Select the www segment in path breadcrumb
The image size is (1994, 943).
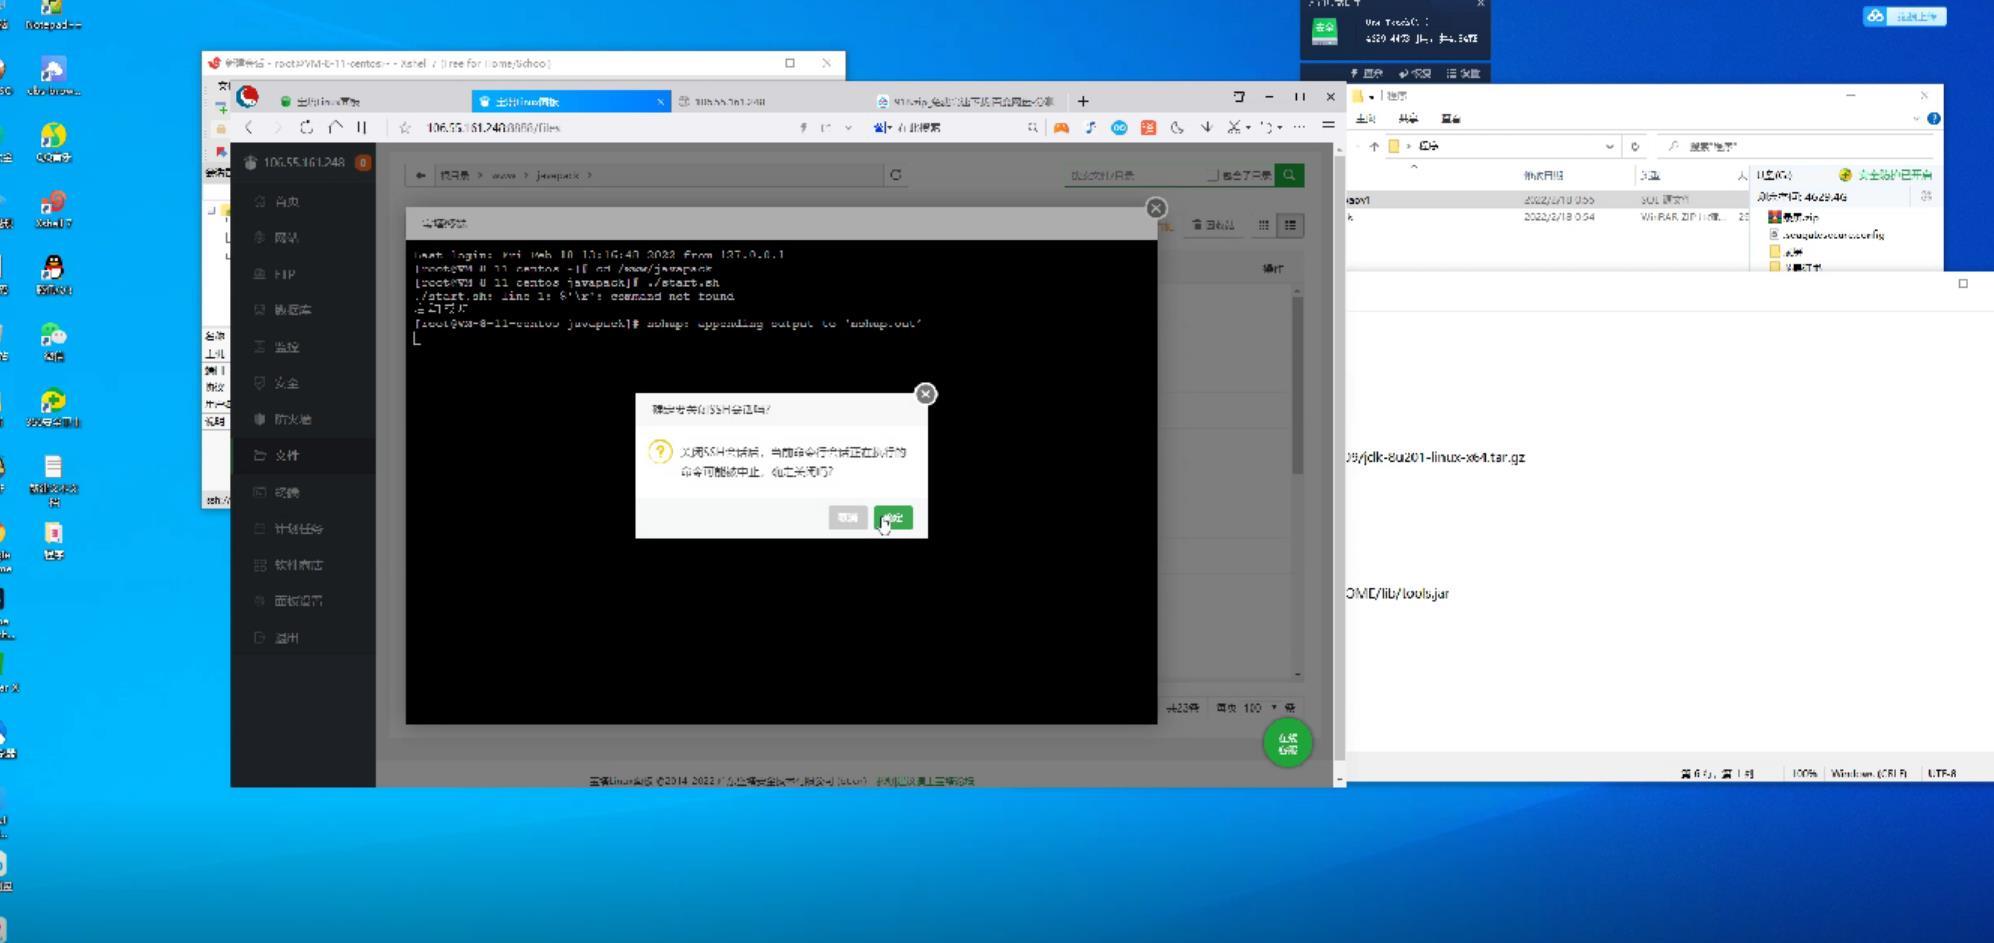pos(504,175)
